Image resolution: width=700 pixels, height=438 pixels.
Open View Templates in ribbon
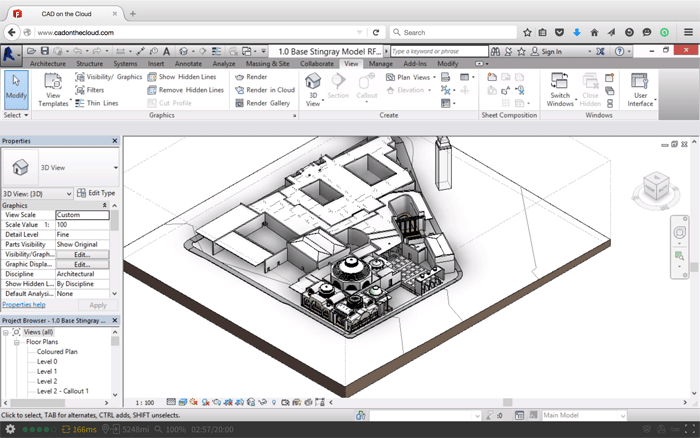[x=53, y=90]
